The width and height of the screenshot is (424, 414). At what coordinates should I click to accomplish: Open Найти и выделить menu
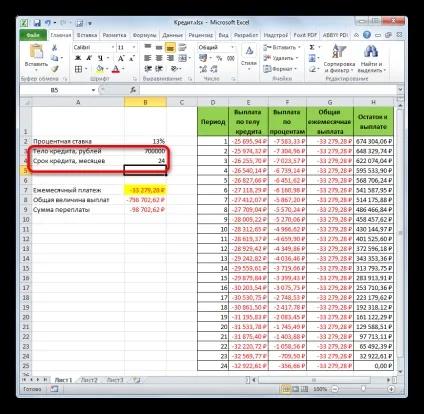click(371, 58)
